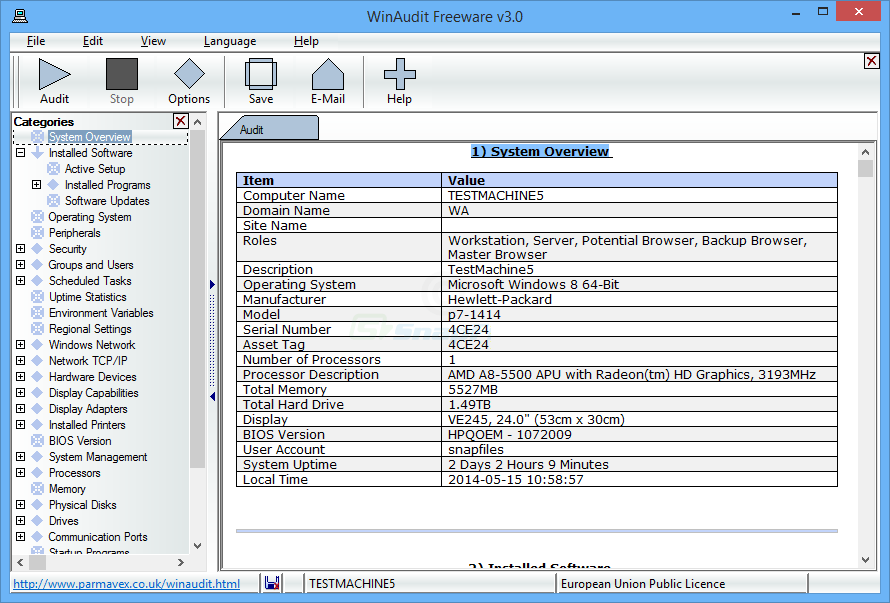
Task: Click the Categories tree scroll down arrow
Action: point(198,546)
